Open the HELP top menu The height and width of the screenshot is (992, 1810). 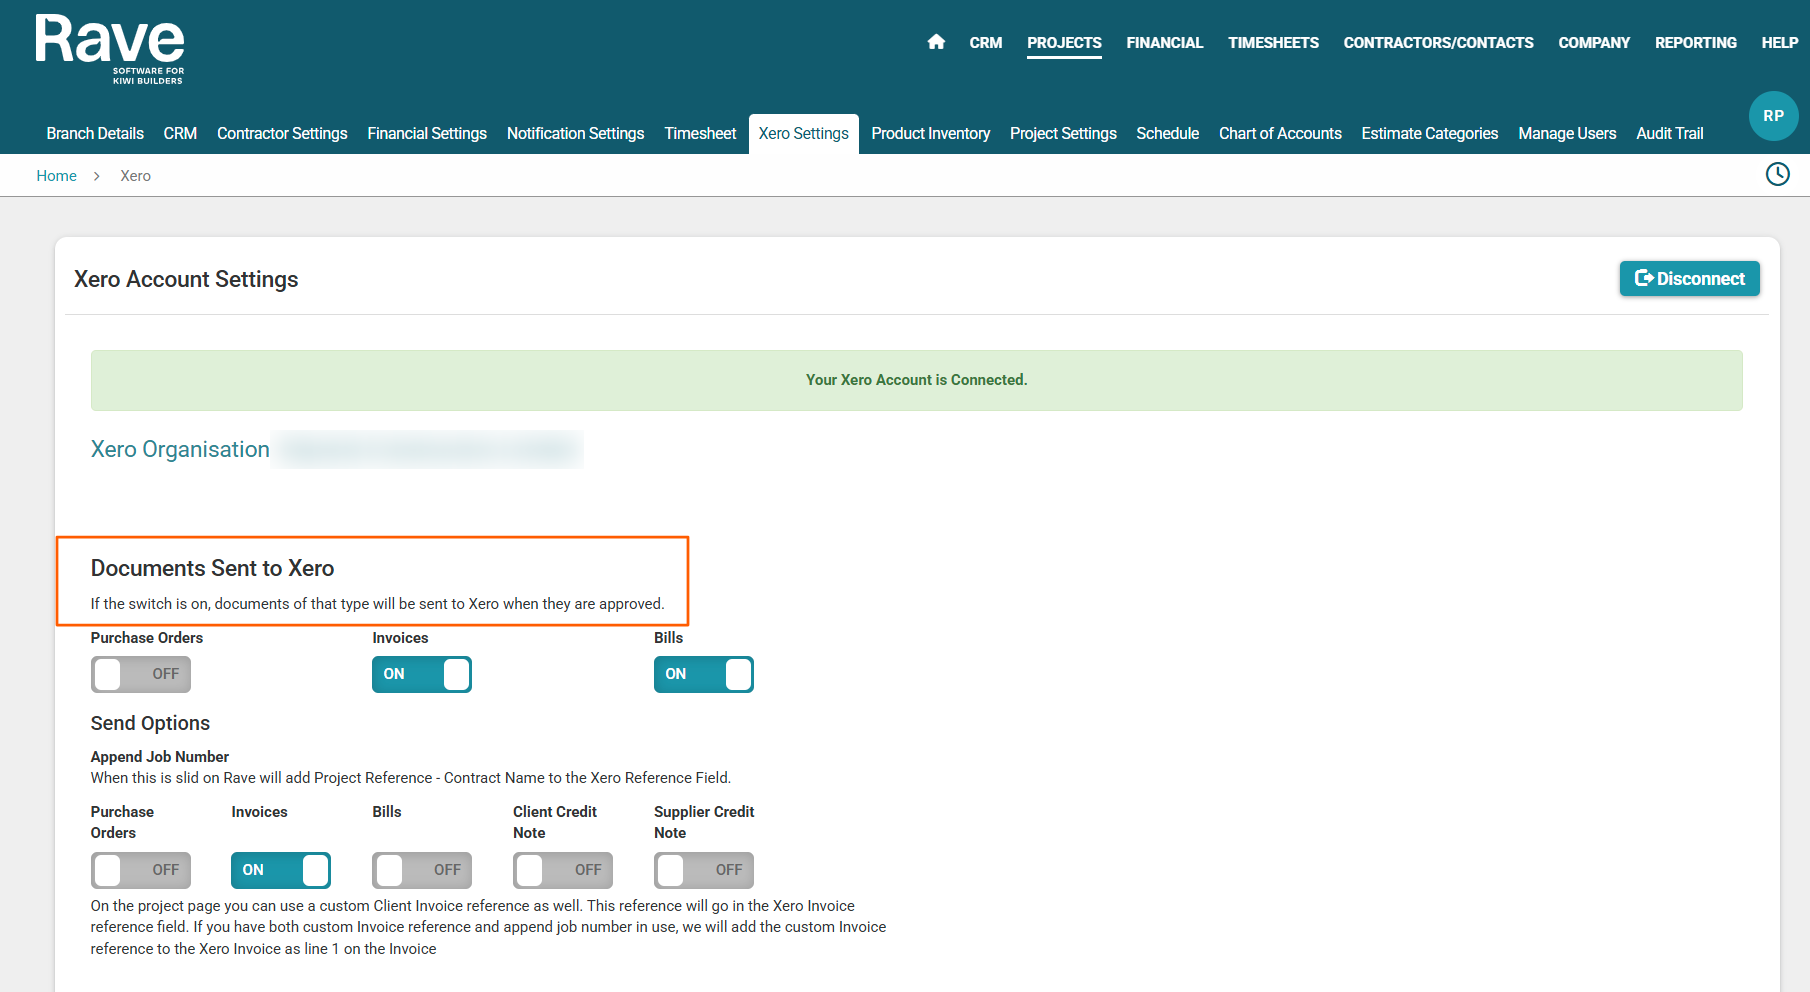pyautogui.click(x=1780, y=43)
